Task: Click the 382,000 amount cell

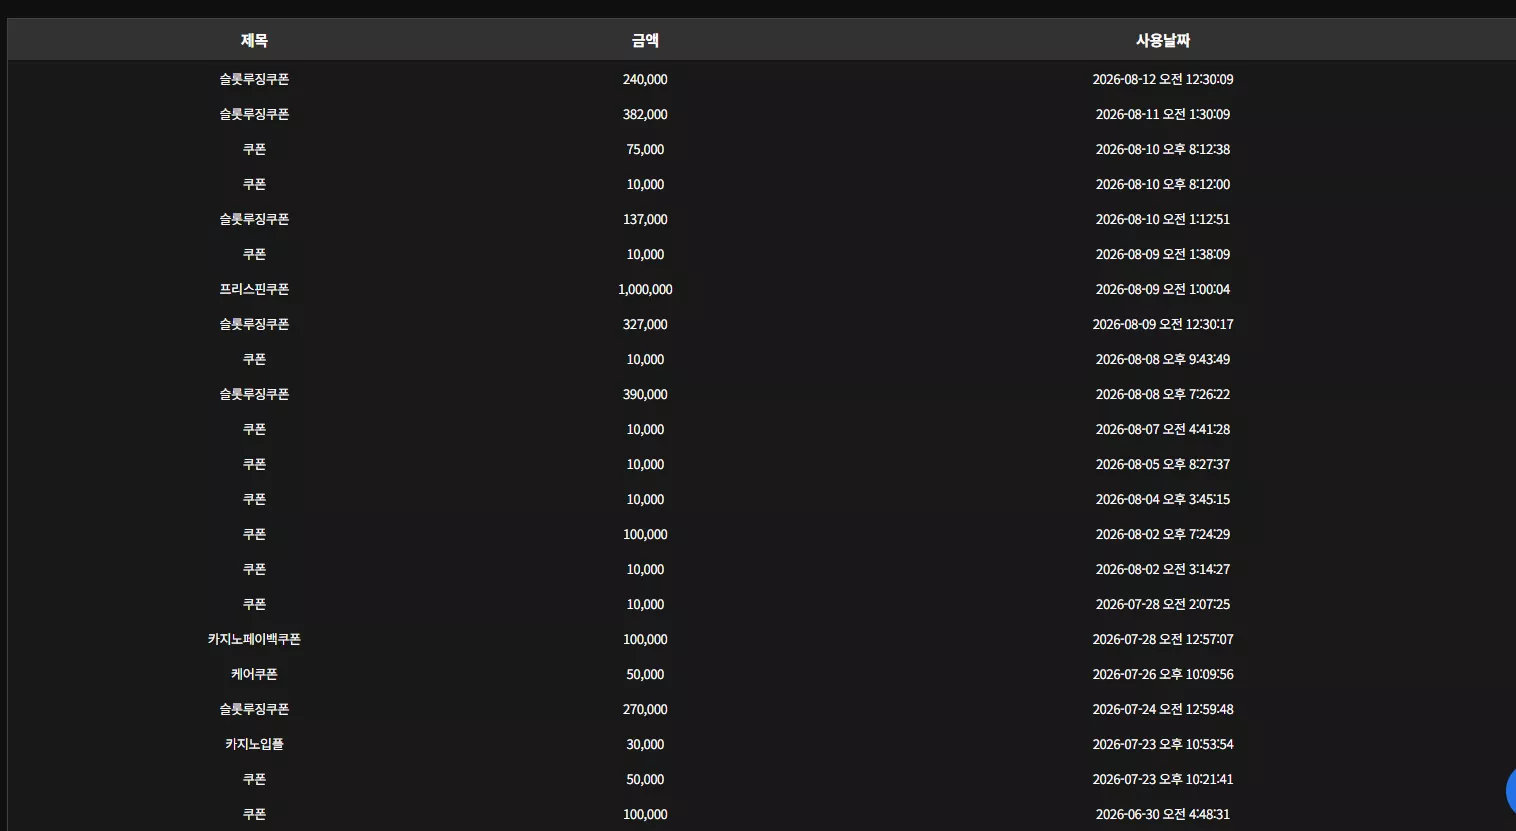Action: coord(645,114)
